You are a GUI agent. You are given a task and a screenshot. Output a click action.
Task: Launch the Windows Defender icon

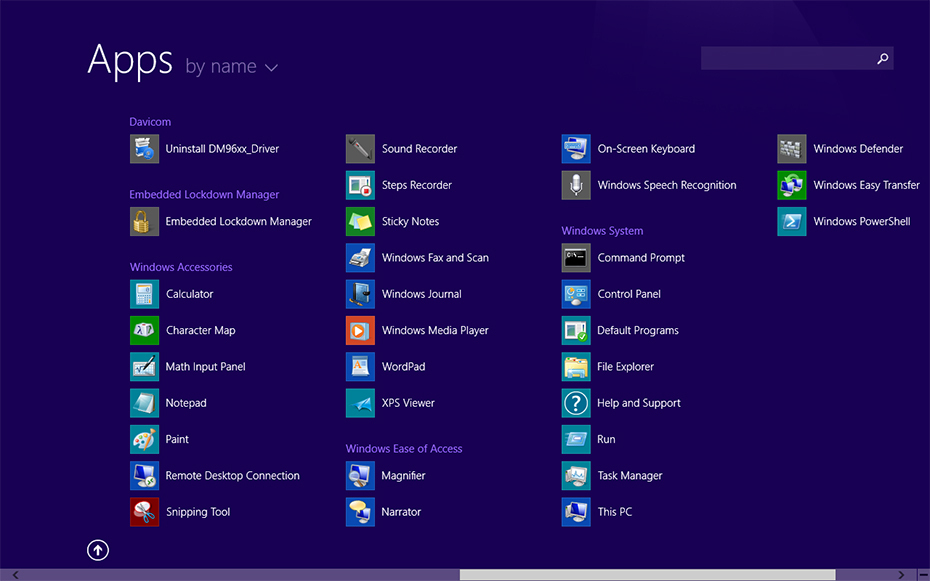792,149
